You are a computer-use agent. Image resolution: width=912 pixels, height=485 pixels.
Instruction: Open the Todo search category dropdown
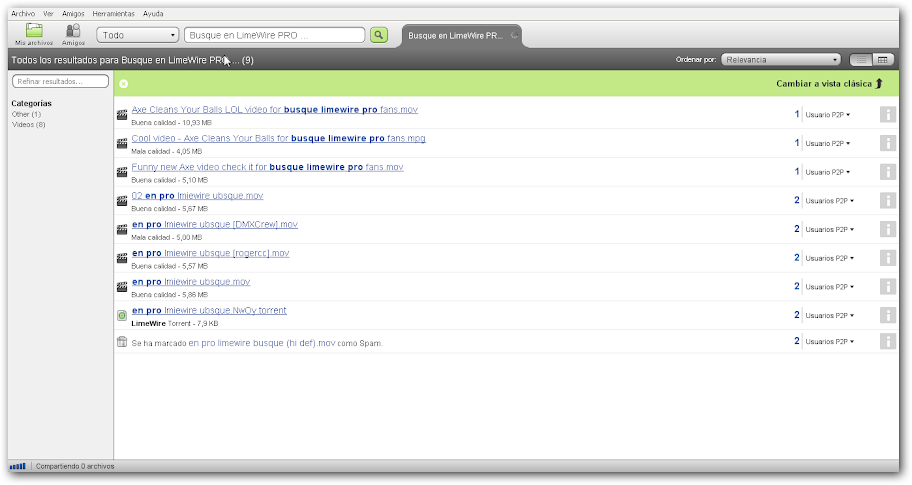(138, 35)
